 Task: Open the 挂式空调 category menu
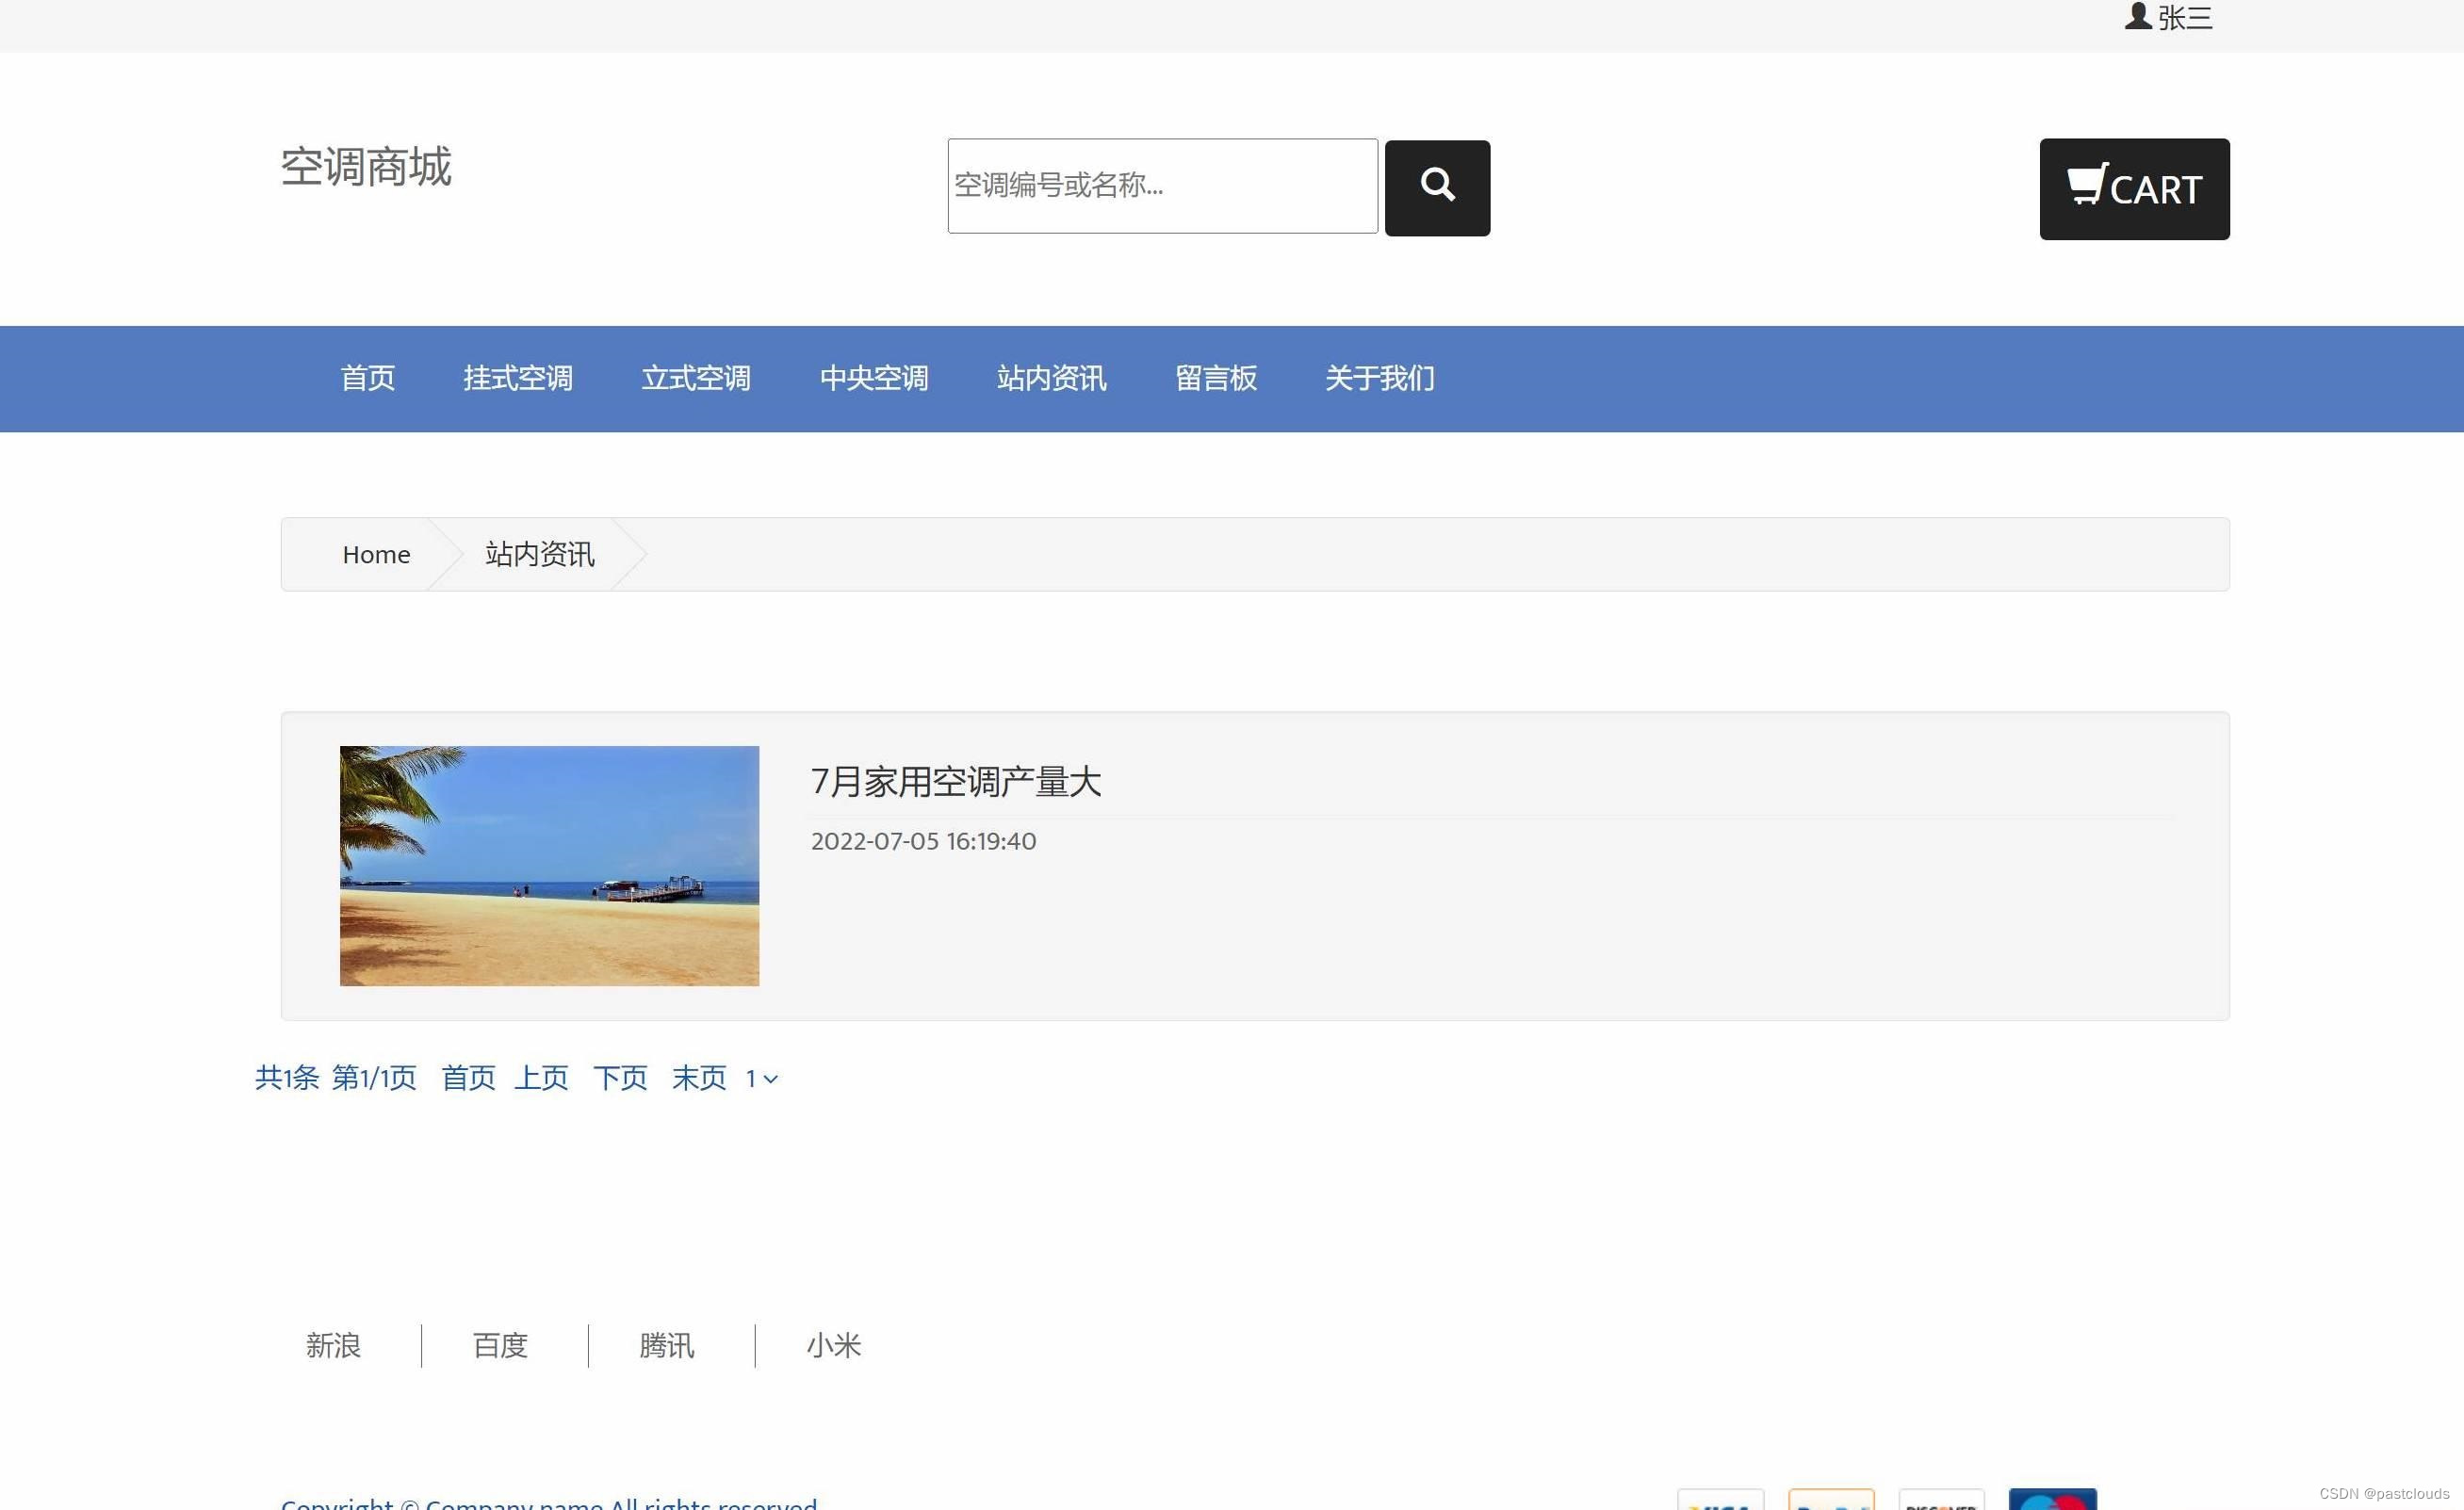(518, 378)
